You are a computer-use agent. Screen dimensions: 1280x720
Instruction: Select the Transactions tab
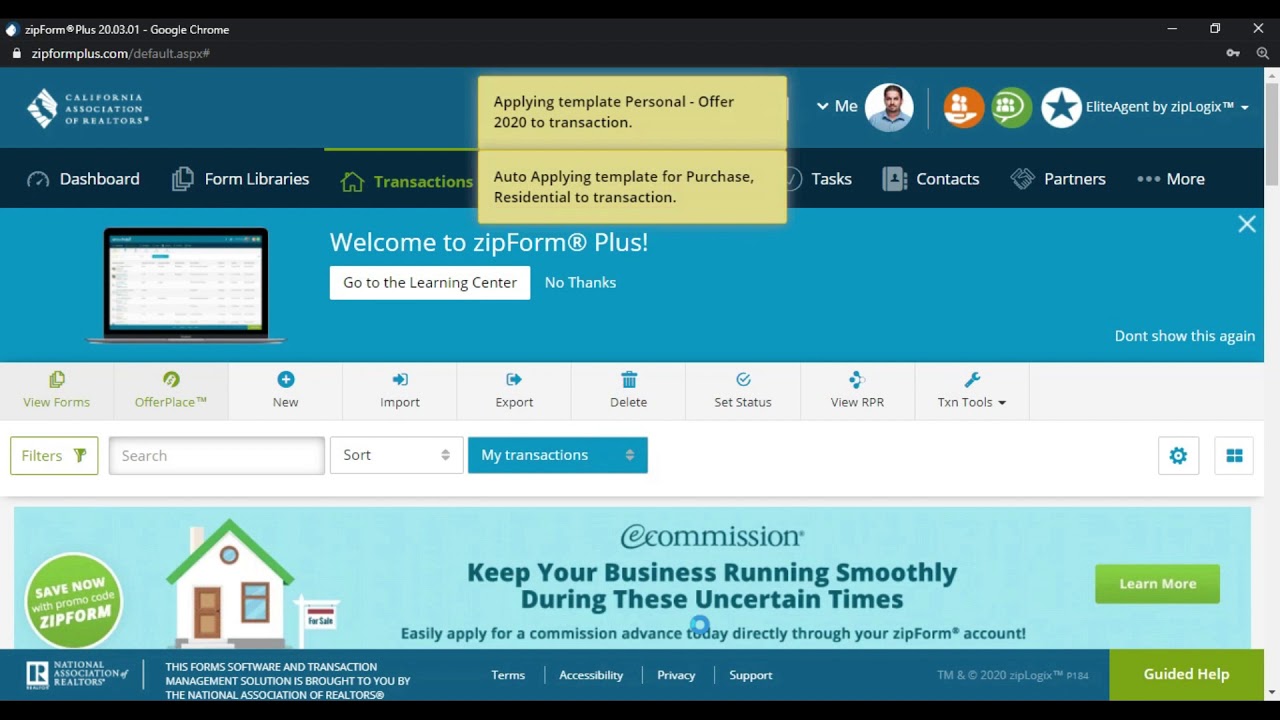coord(407,181)
